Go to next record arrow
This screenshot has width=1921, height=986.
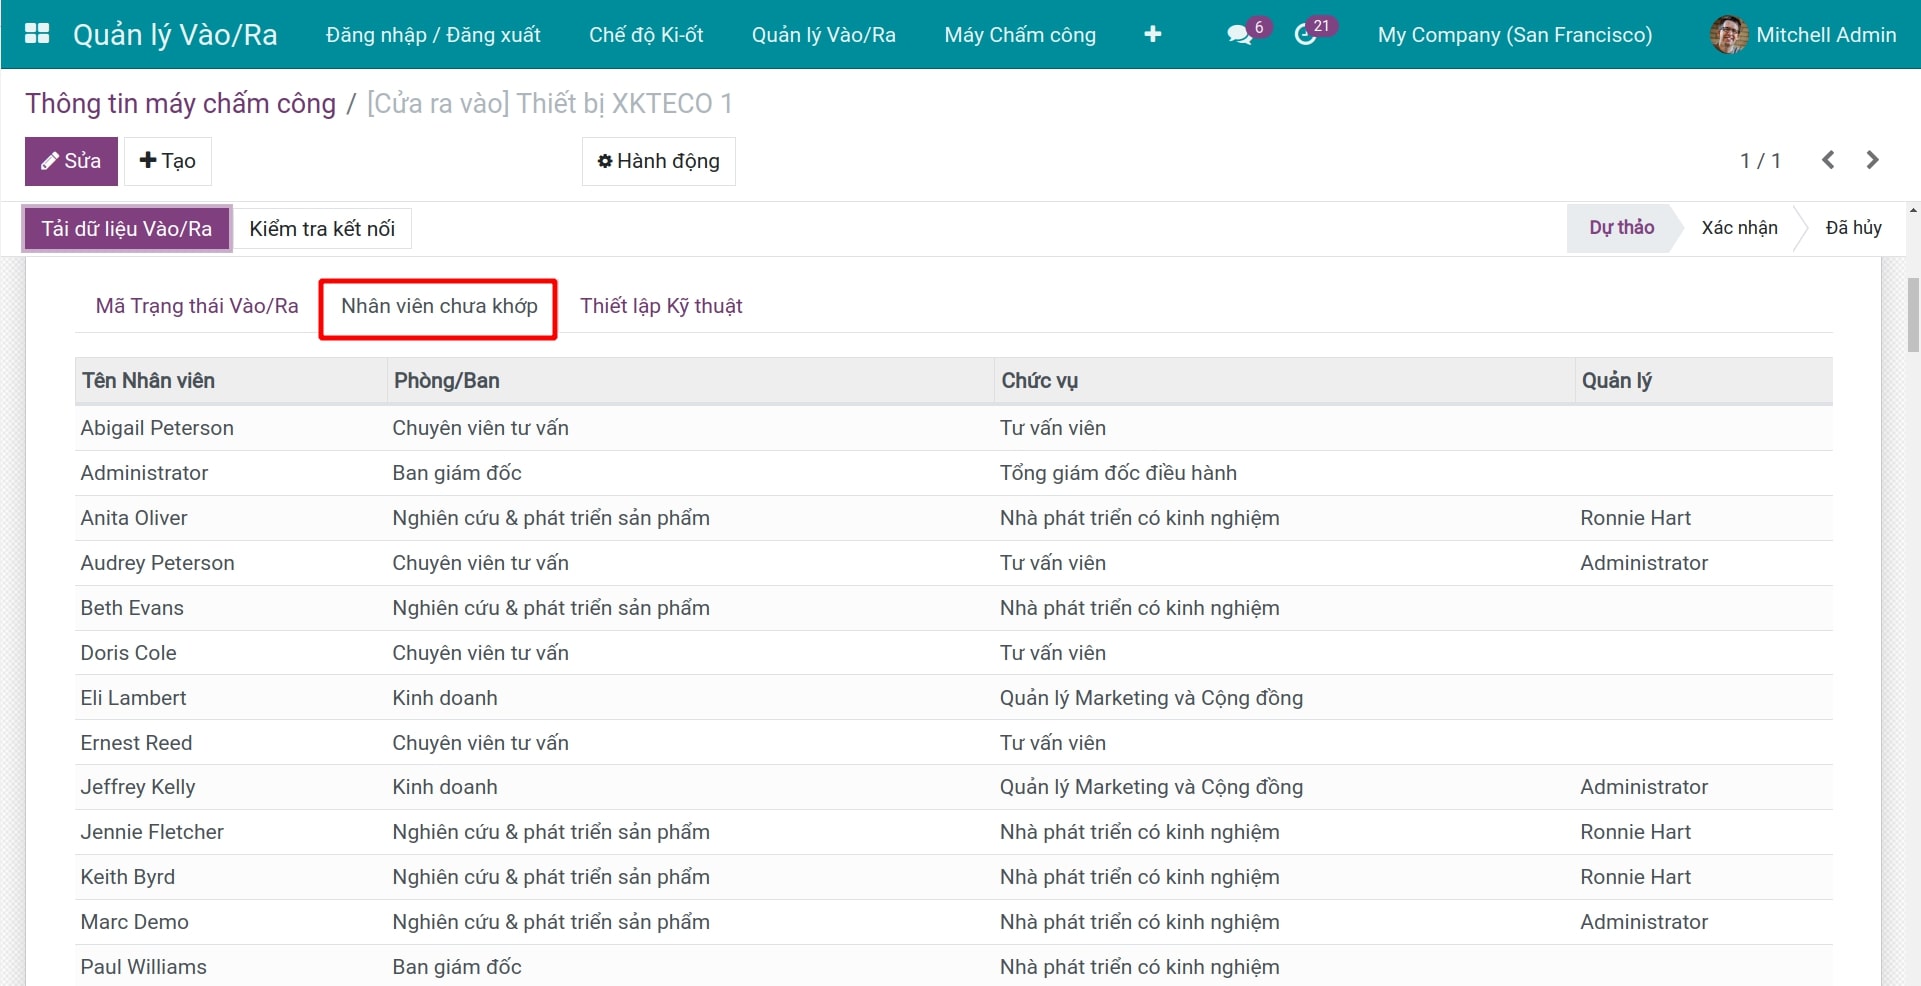point(1872,160)
